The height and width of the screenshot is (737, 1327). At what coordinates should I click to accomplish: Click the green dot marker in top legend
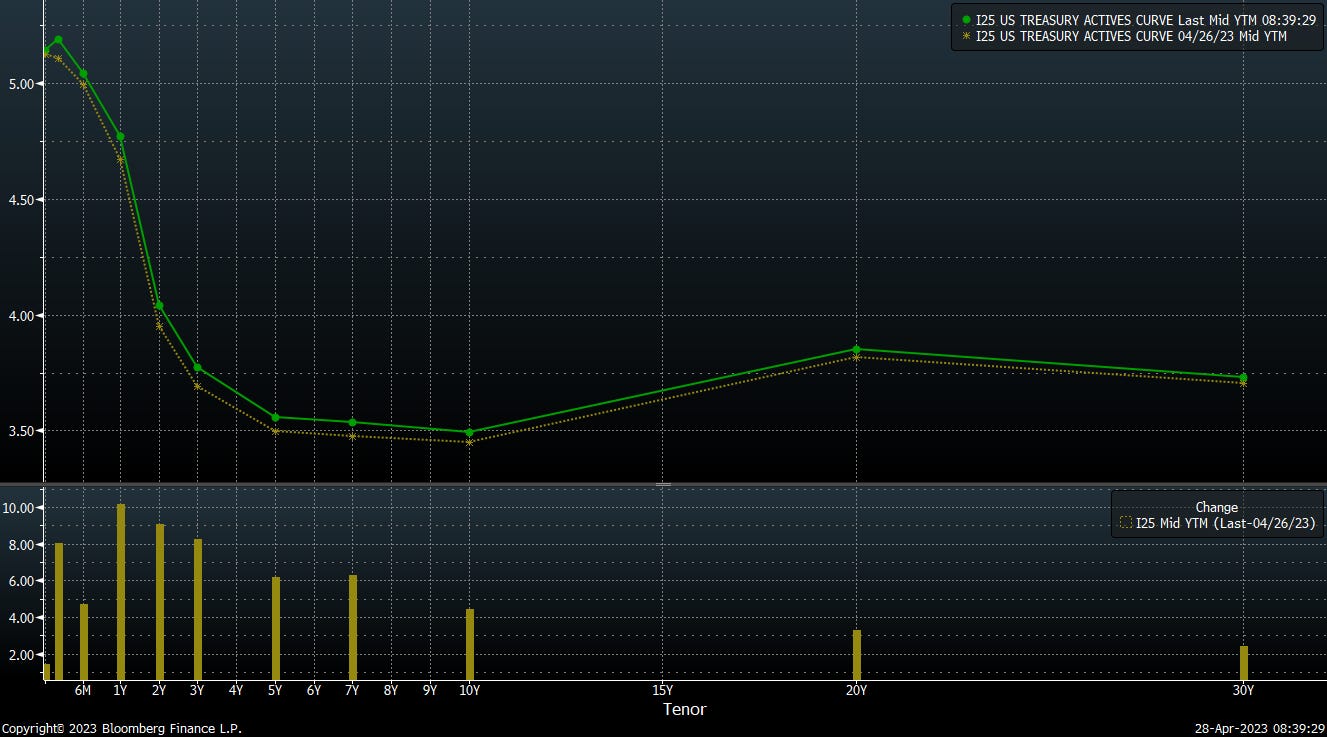[x=966, y=20]
